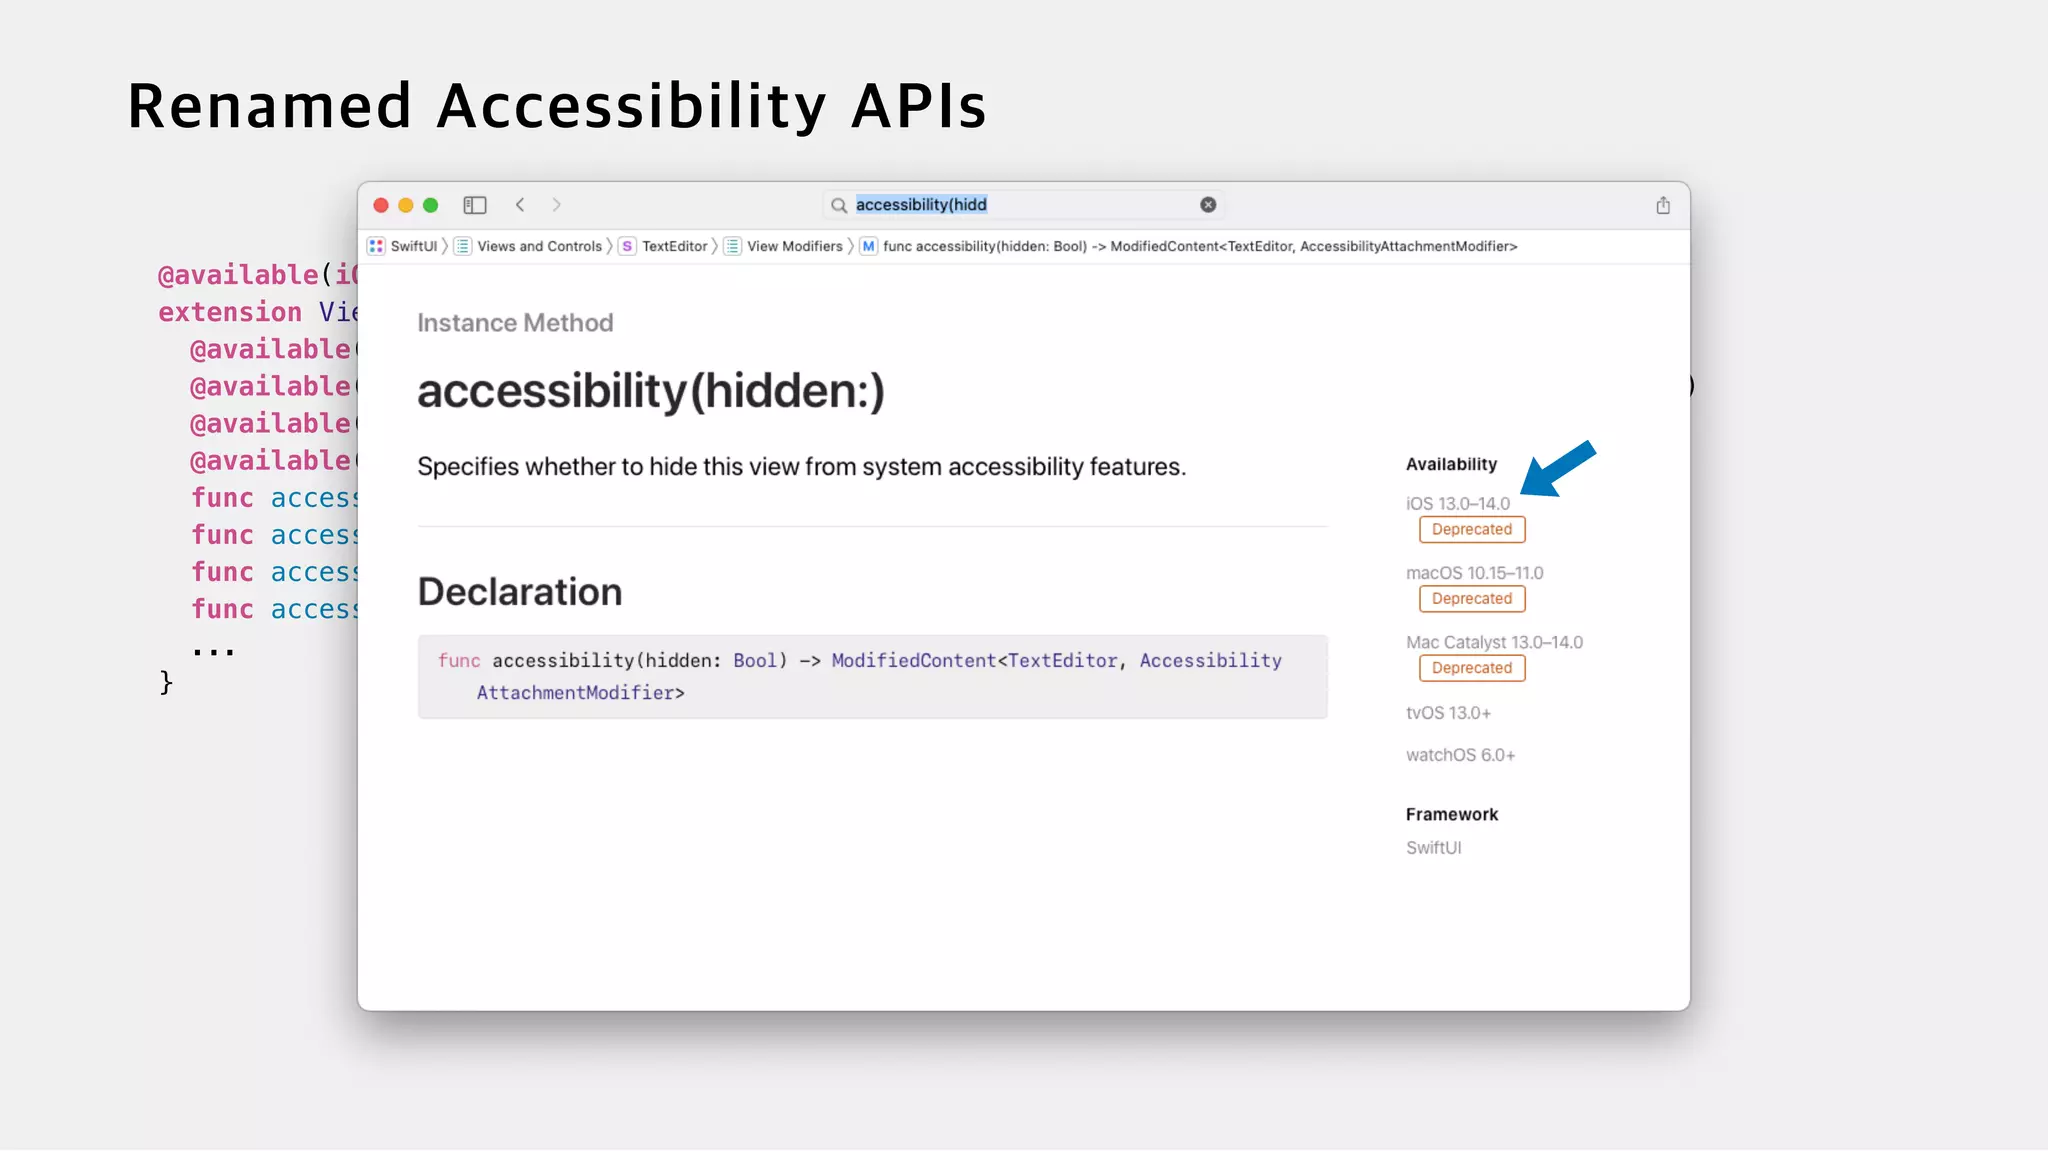The width and height of the screenshot is (2048, 1152).
Task: Click the purple S TextEditor breadcrumb icon
Action: pos(627,246)
